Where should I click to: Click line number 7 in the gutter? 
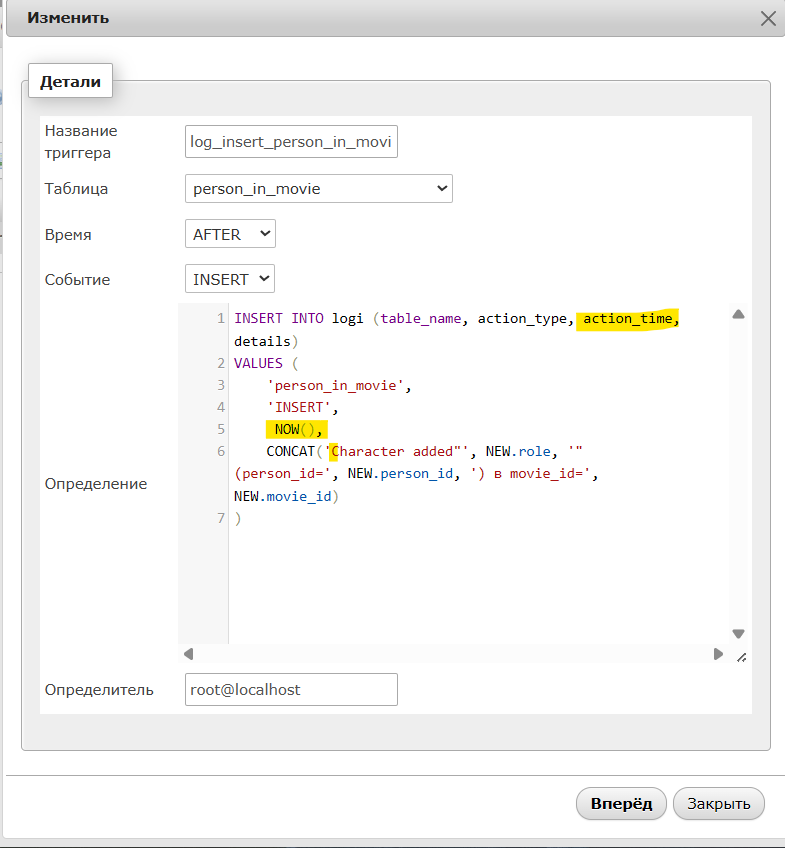[x=221, y=518]
